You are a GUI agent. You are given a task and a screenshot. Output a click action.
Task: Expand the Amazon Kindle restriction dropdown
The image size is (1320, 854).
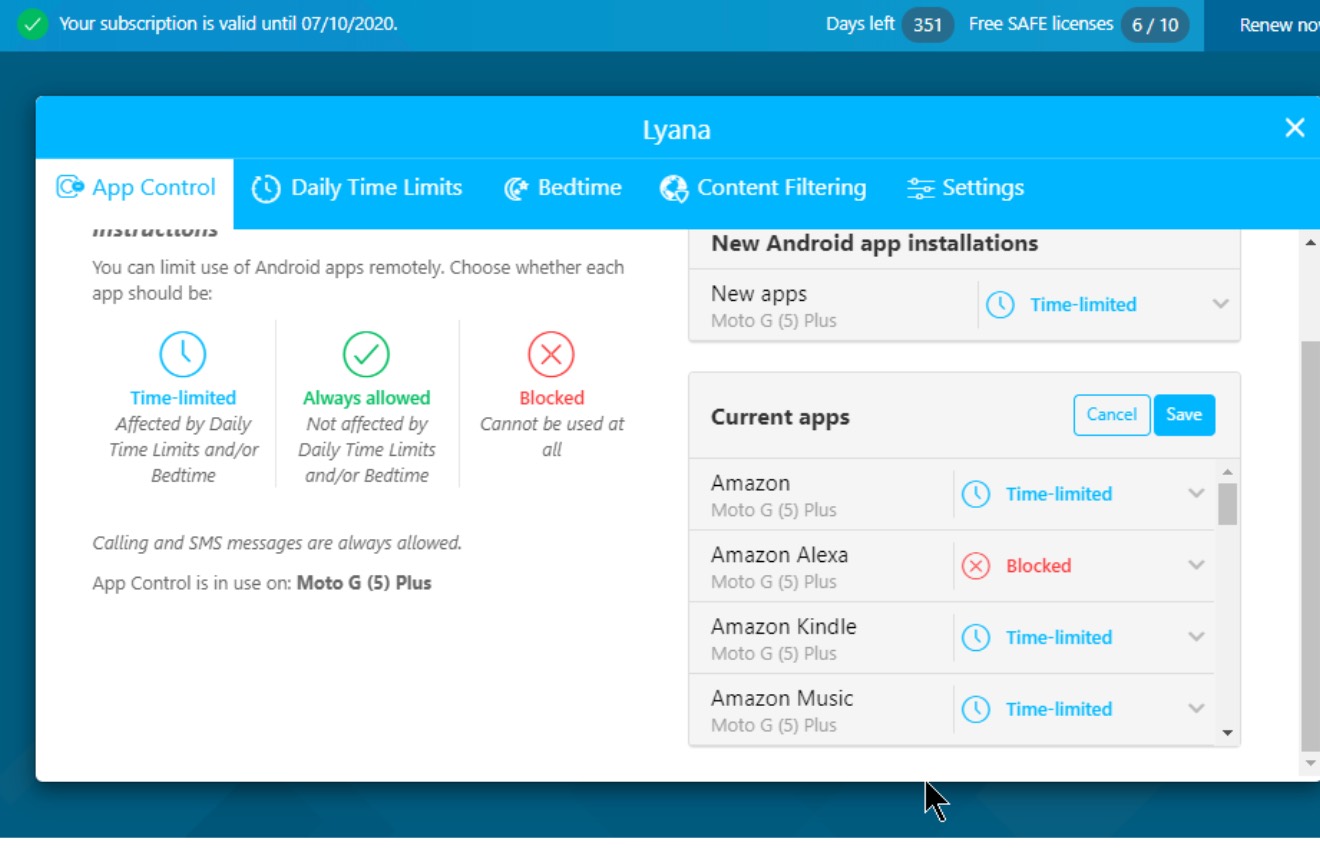pyautogui.click(x=1196, y=637)
